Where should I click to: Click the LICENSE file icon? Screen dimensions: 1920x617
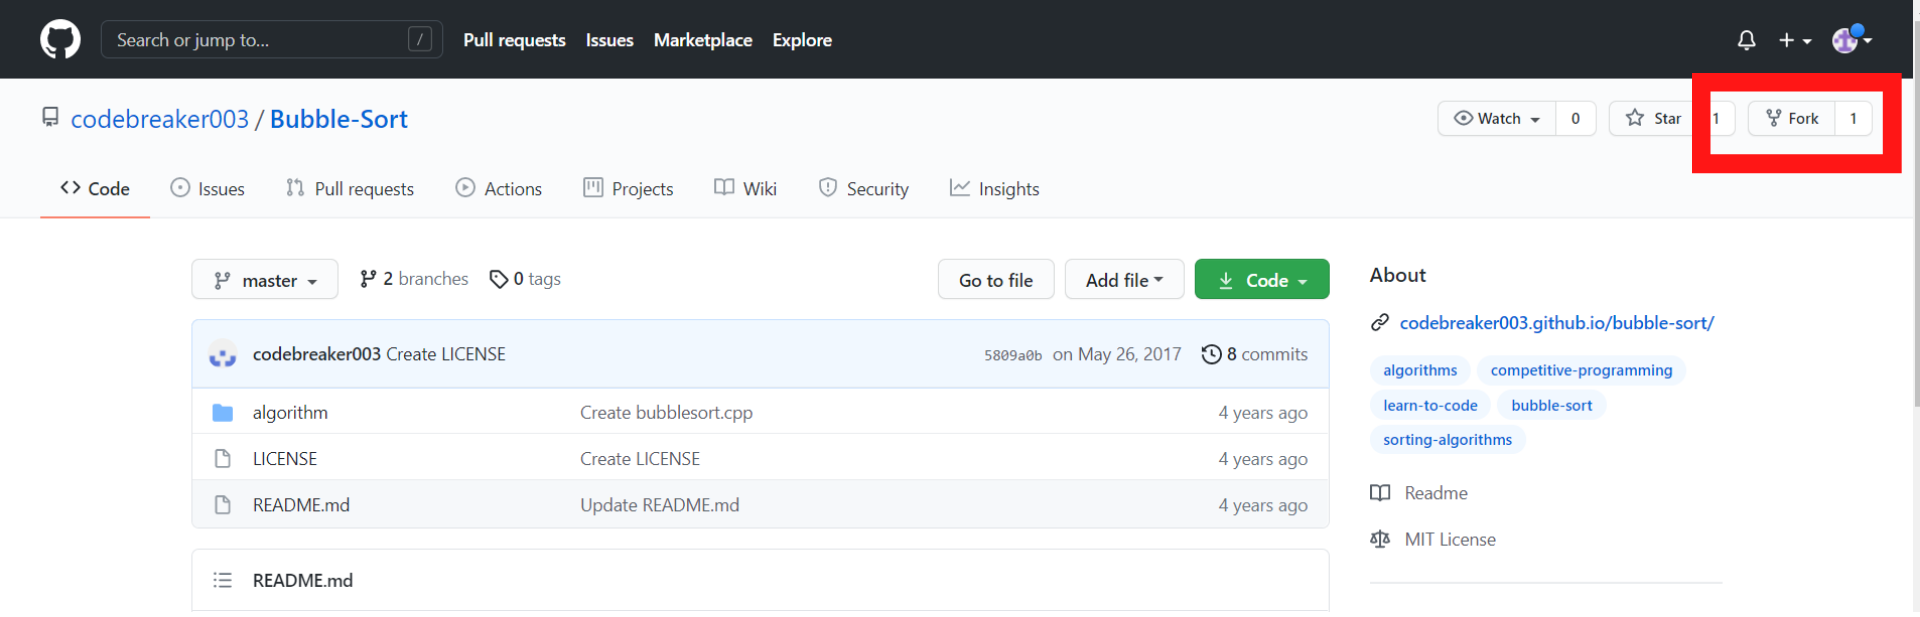(x=222, y=458)
